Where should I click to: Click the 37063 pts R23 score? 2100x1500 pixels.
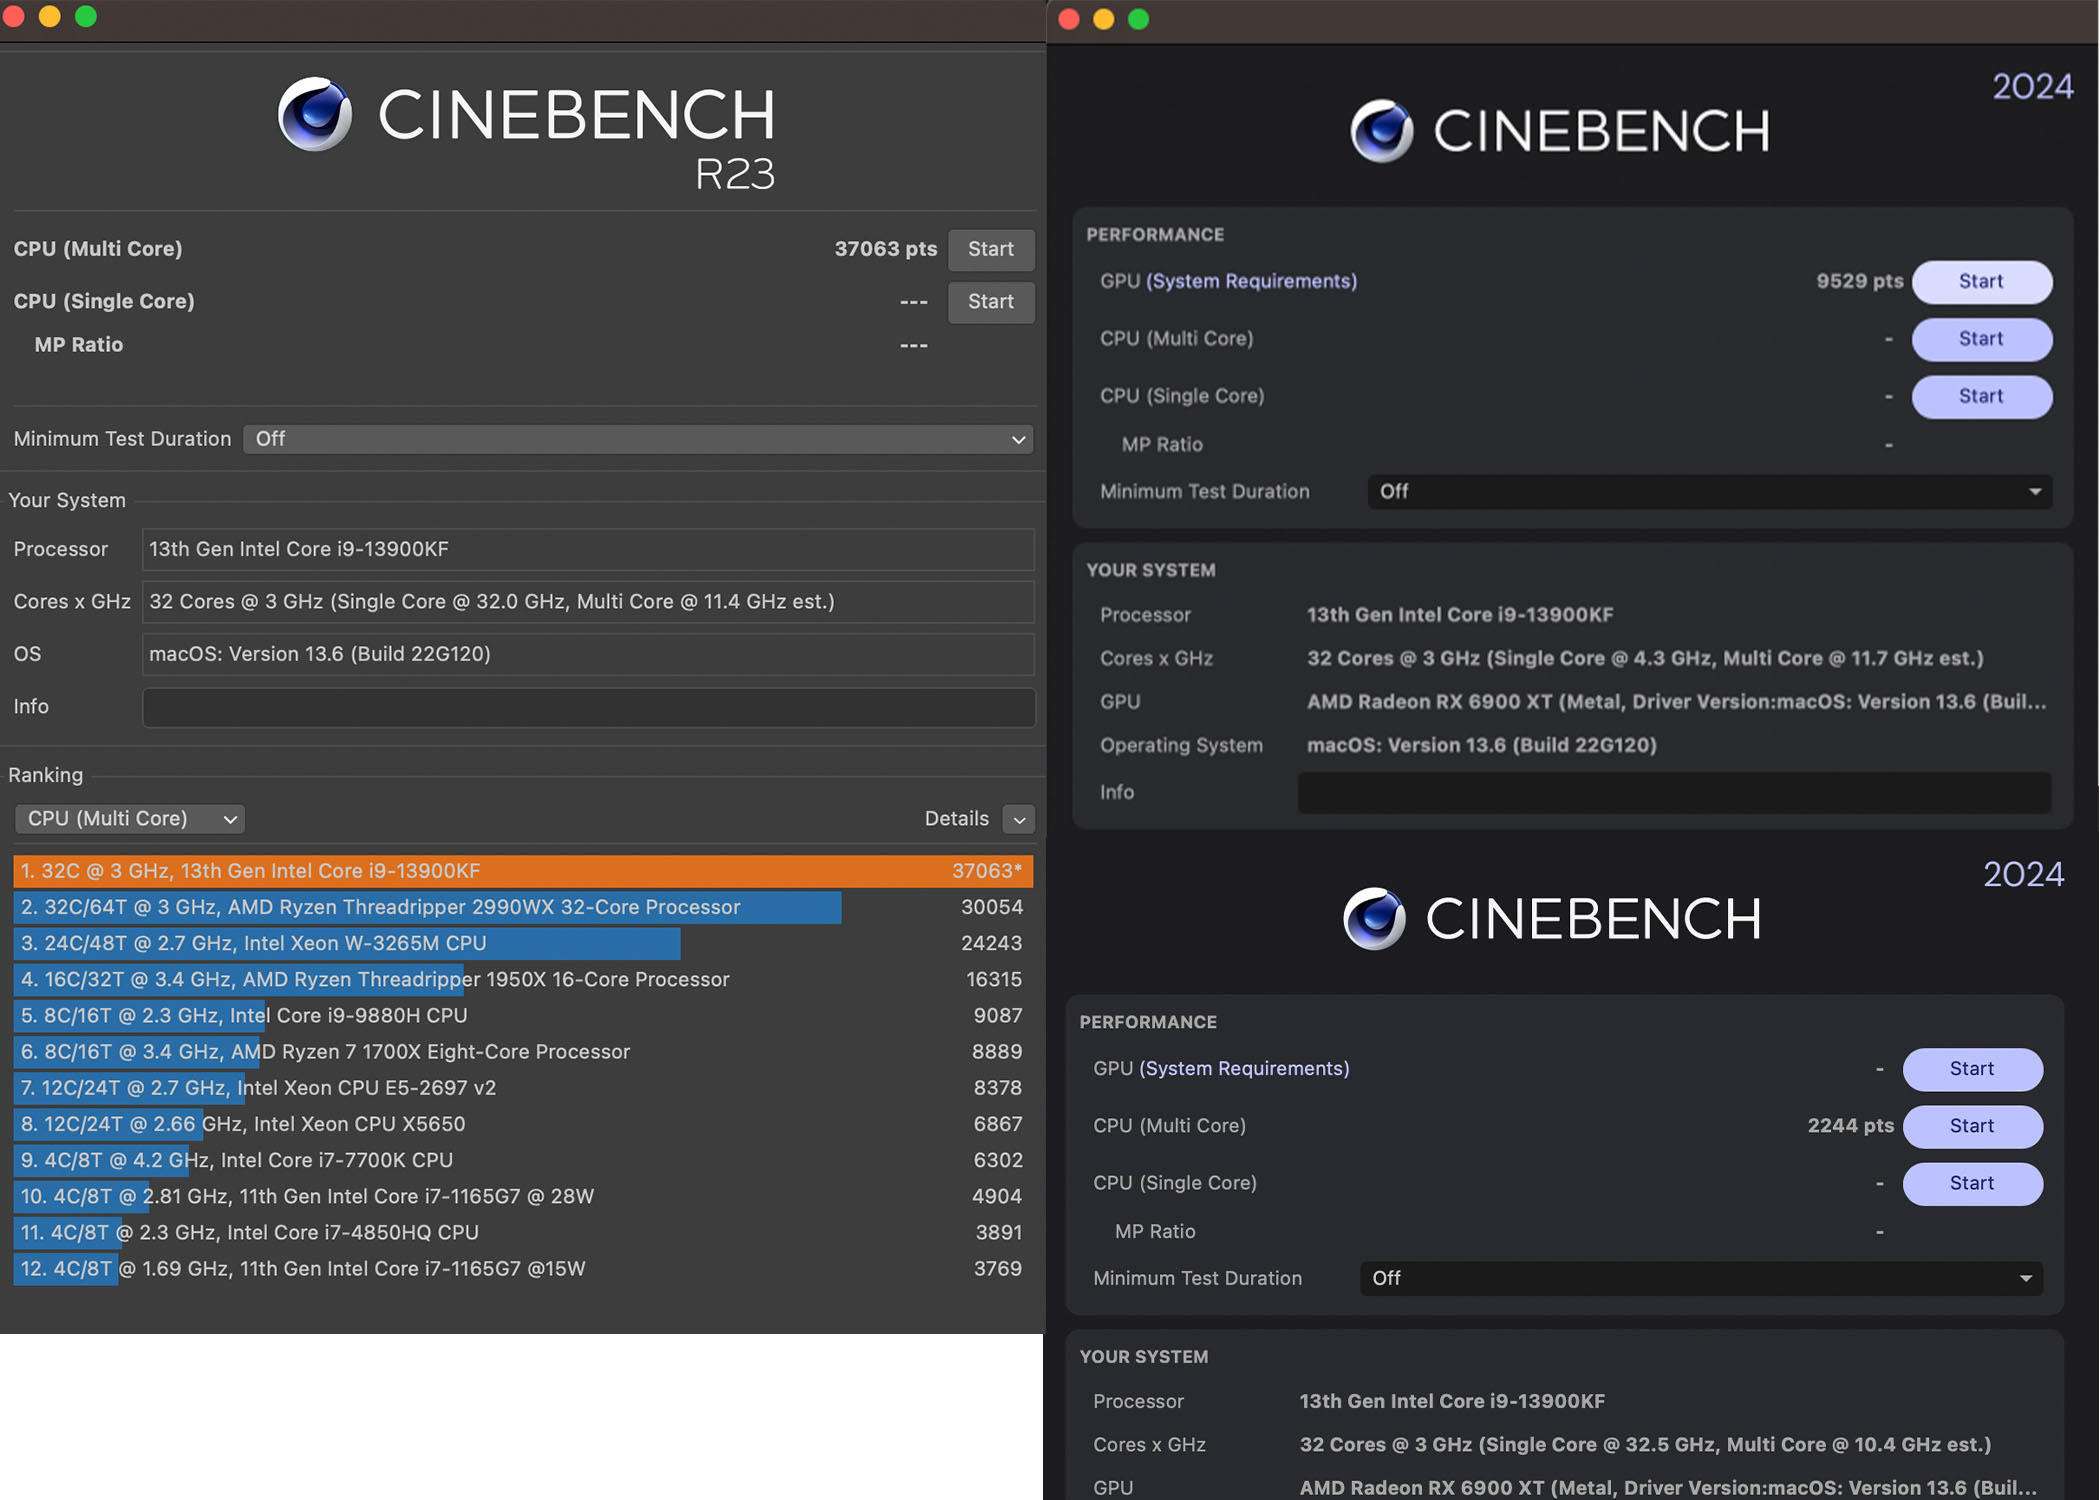tap(885, 248)
